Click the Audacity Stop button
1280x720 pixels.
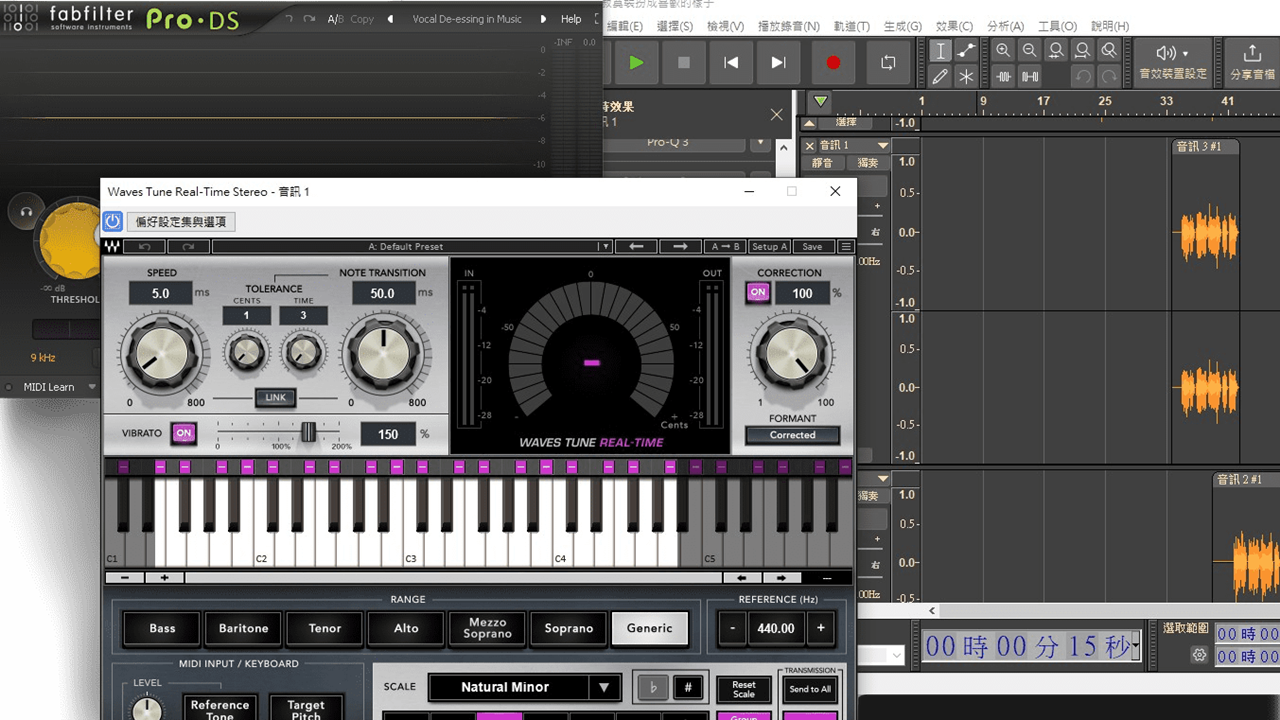[x=684, y=62]
